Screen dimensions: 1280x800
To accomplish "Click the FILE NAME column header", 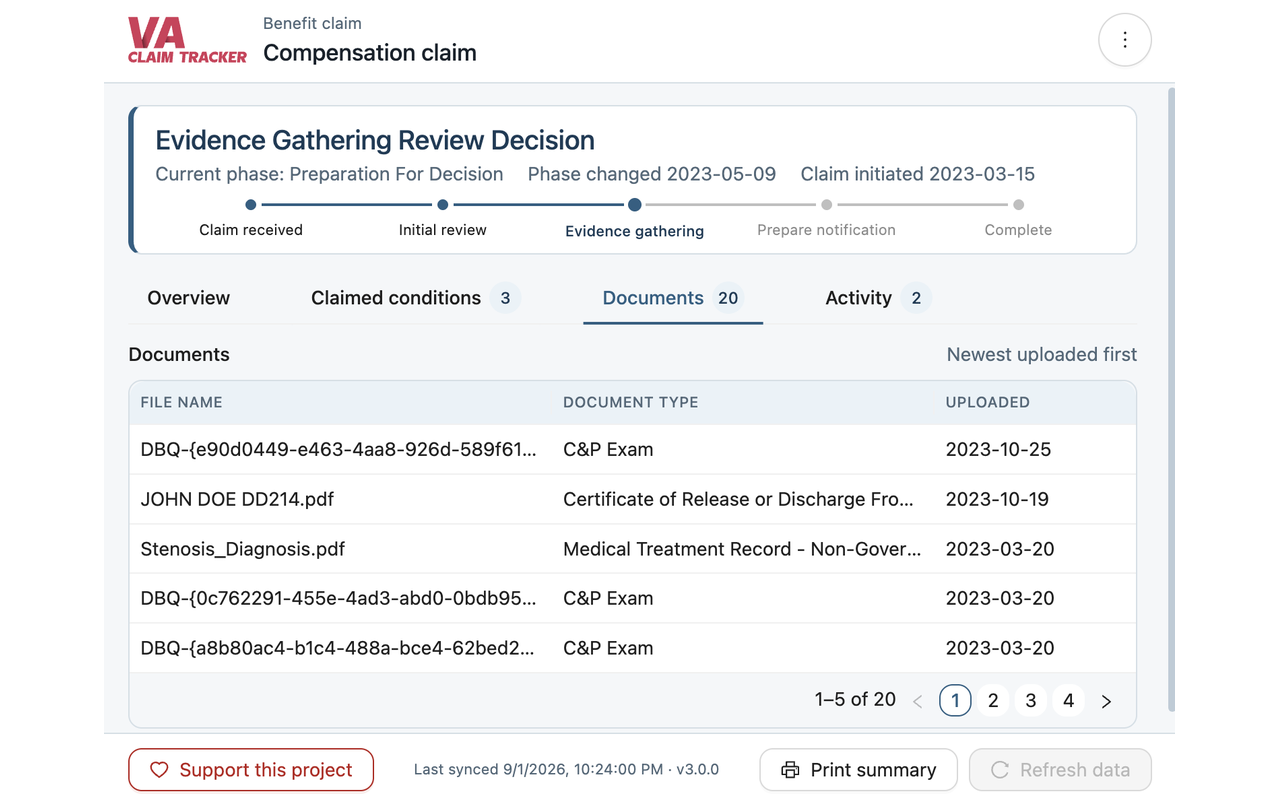I will point(182,402).
